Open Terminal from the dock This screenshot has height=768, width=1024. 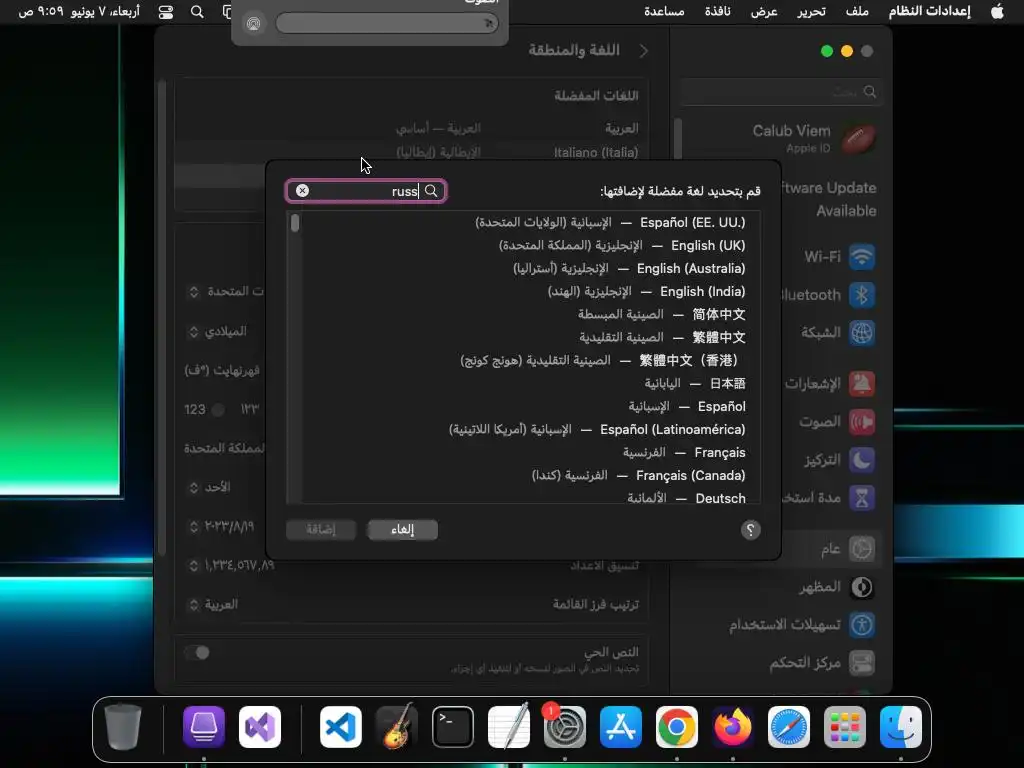[453, 727]
